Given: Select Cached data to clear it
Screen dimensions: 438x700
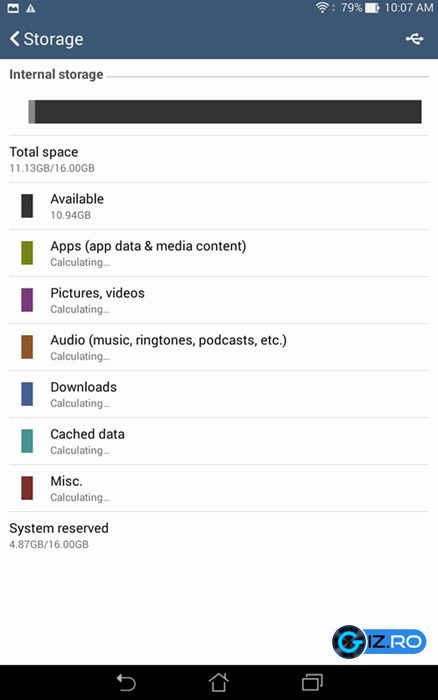Looking at the screenshot, I should click(219, 441).
